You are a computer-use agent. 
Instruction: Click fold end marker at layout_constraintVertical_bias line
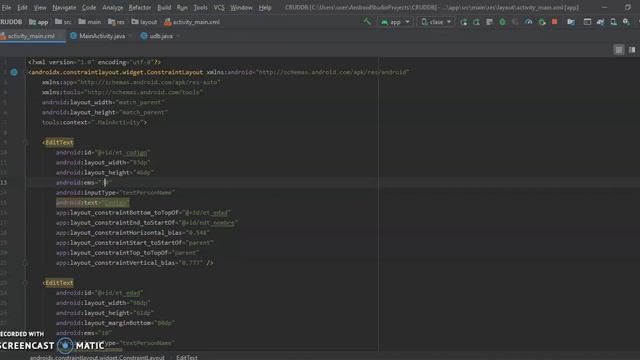click(25, 263)
